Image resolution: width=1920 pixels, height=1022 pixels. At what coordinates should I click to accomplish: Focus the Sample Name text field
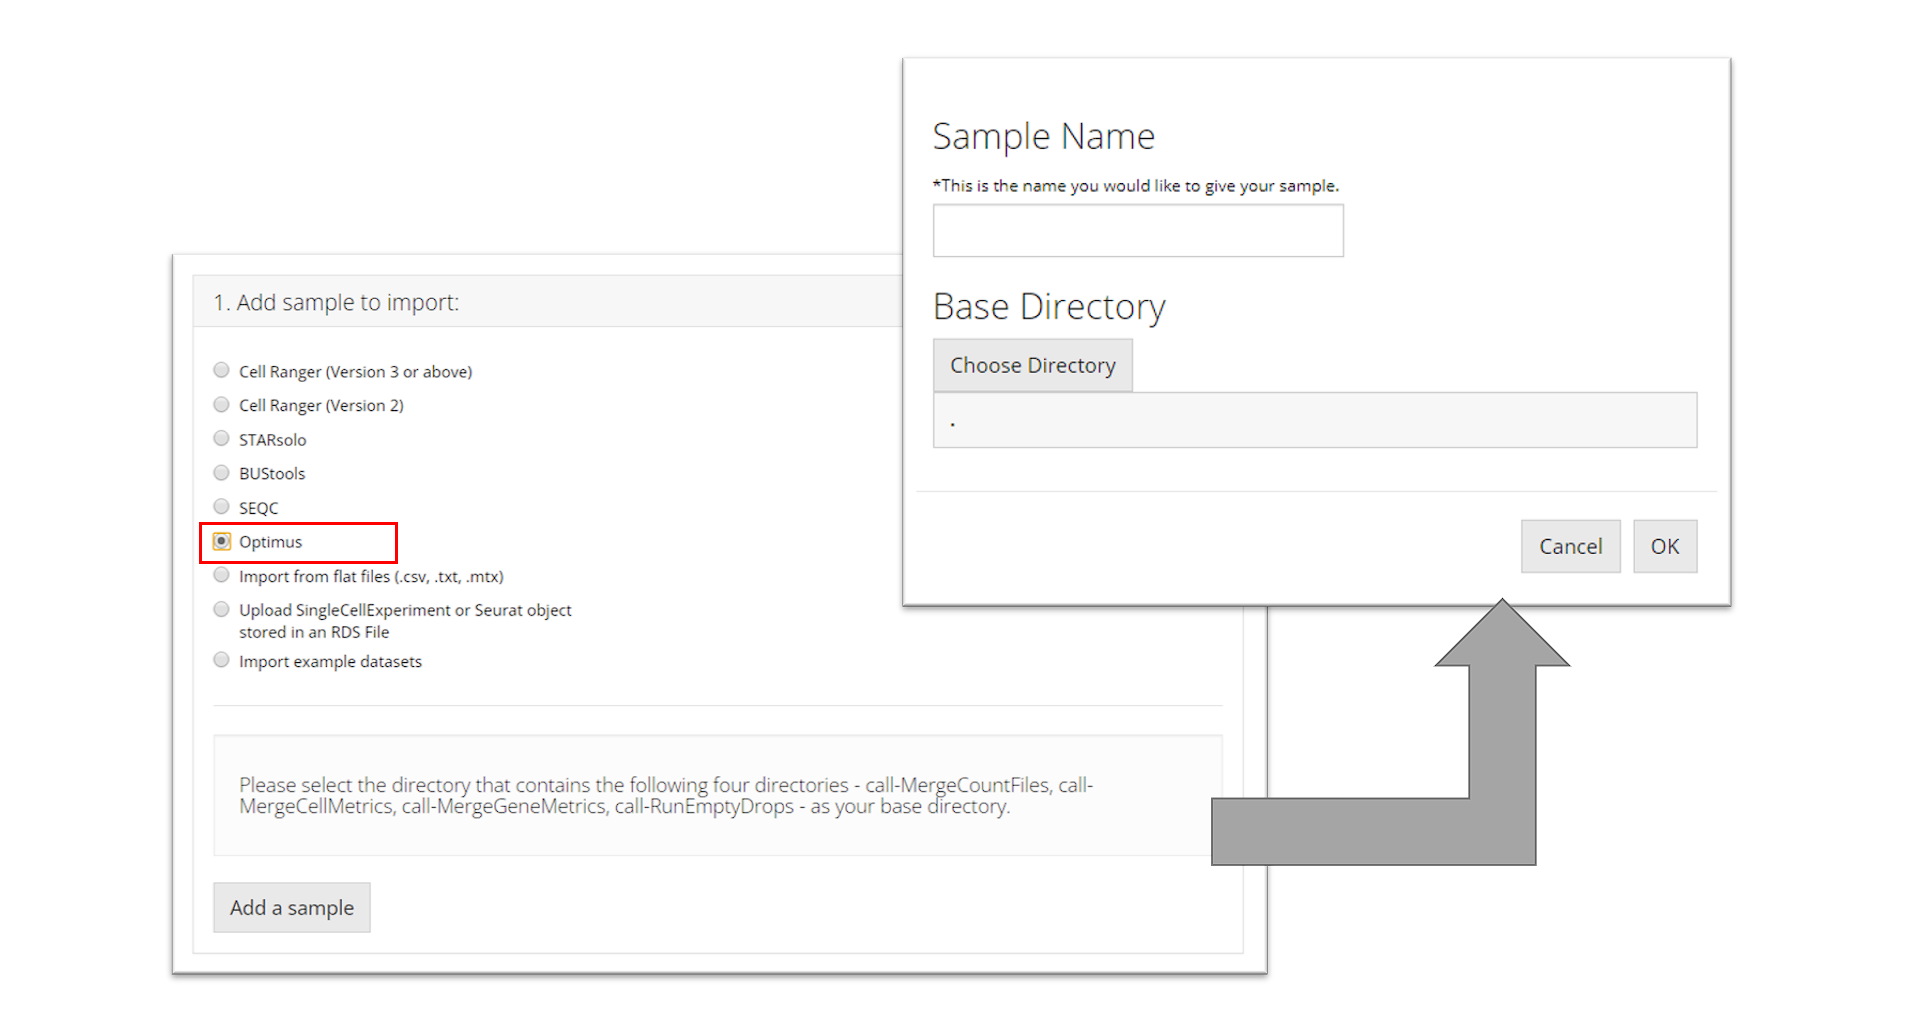tap(1137, 231)
